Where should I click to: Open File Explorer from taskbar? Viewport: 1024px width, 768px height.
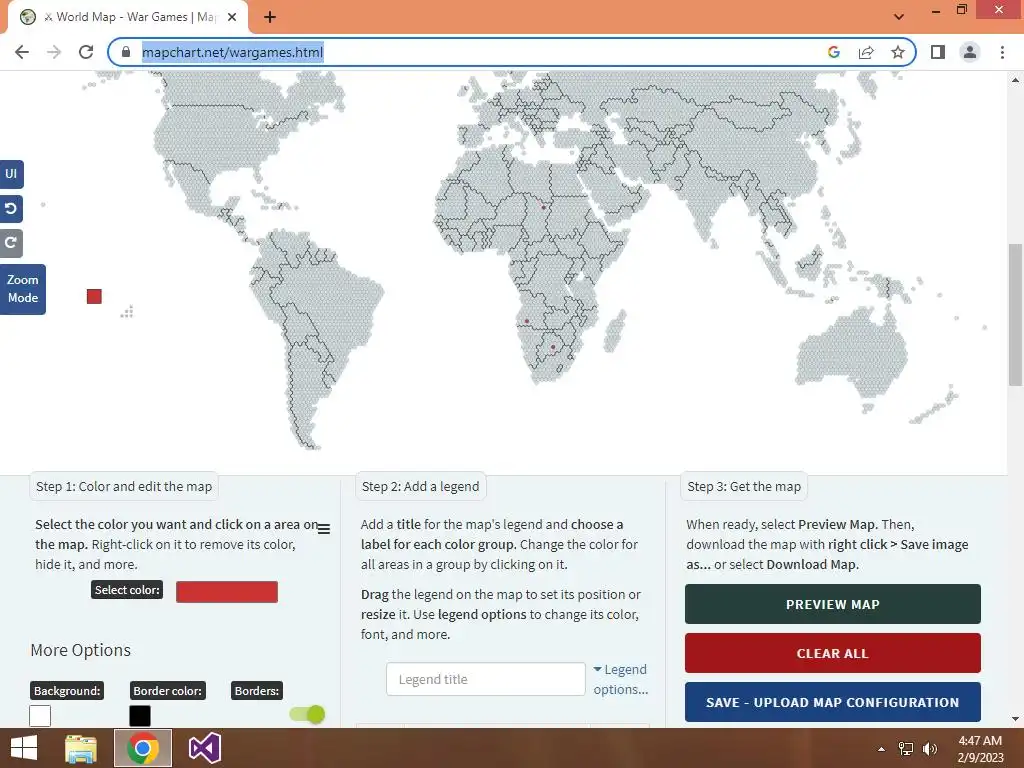81,748
